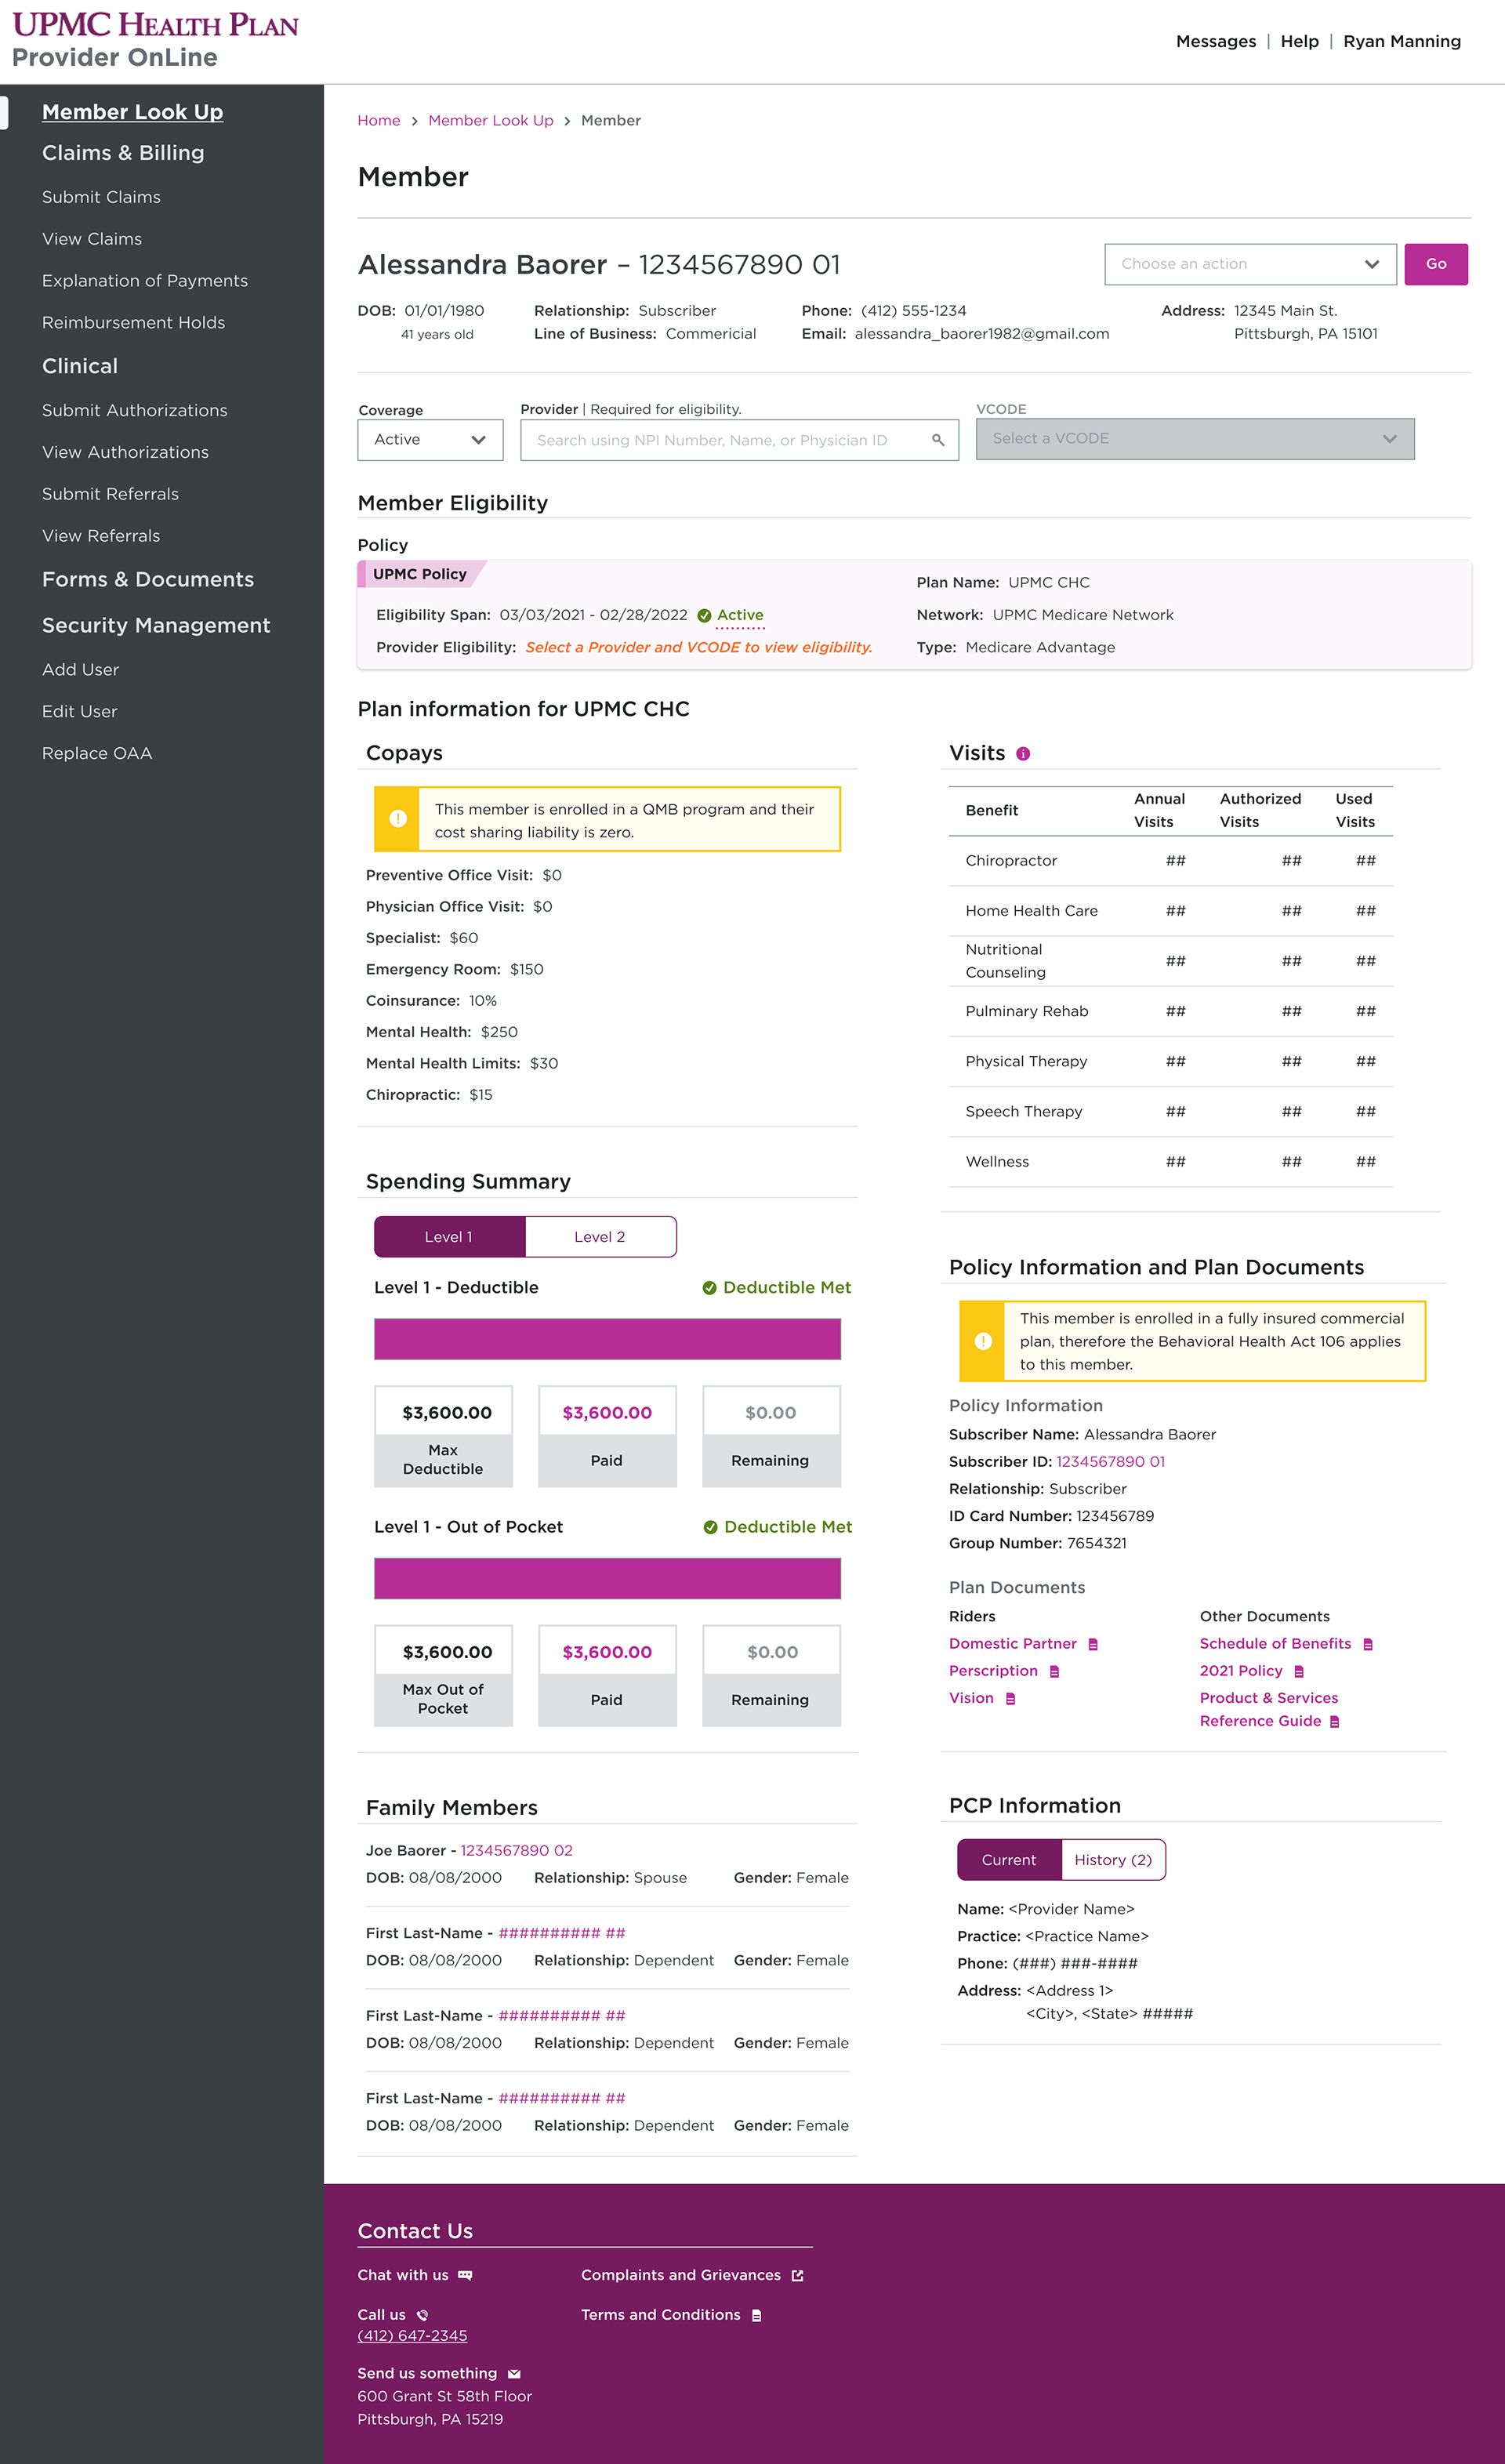Open the Domestic Partner rider document icon

[x=1093, y=1643]
